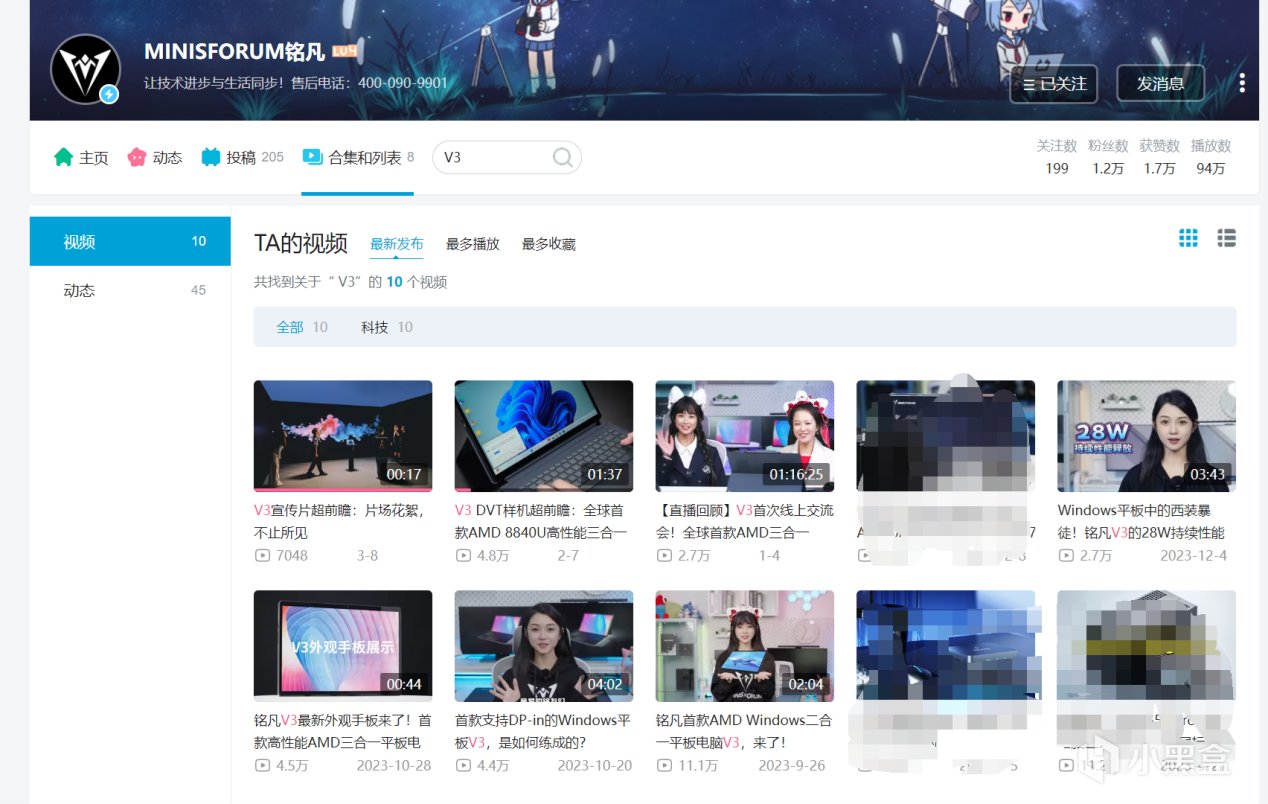The height and width of the screenshot is (804, 1268).
Task: Open the 04:02 video thumbnail
Action: tap(544, 646)
